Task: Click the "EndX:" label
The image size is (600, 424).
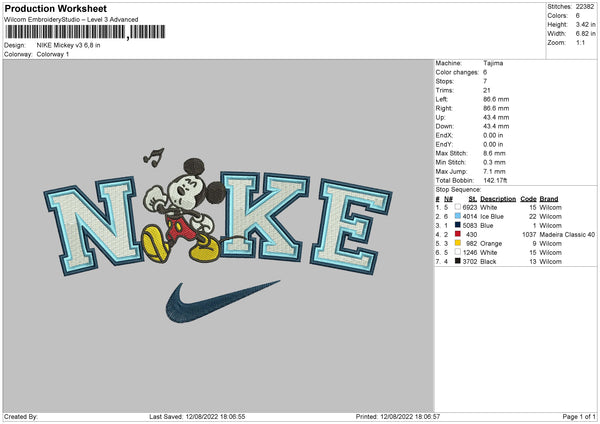Action: tap(444, 135)
